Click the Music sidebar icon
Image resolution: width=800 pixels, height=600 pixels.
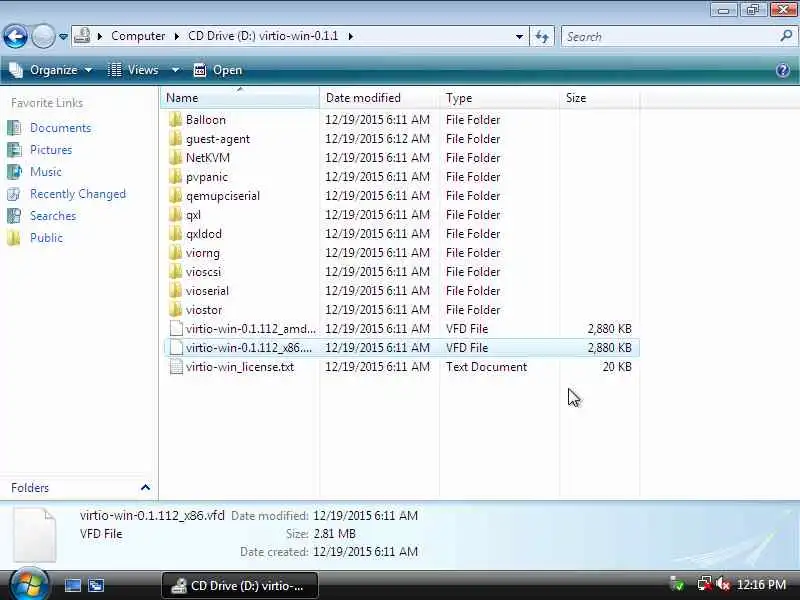[x=14, y=171]
